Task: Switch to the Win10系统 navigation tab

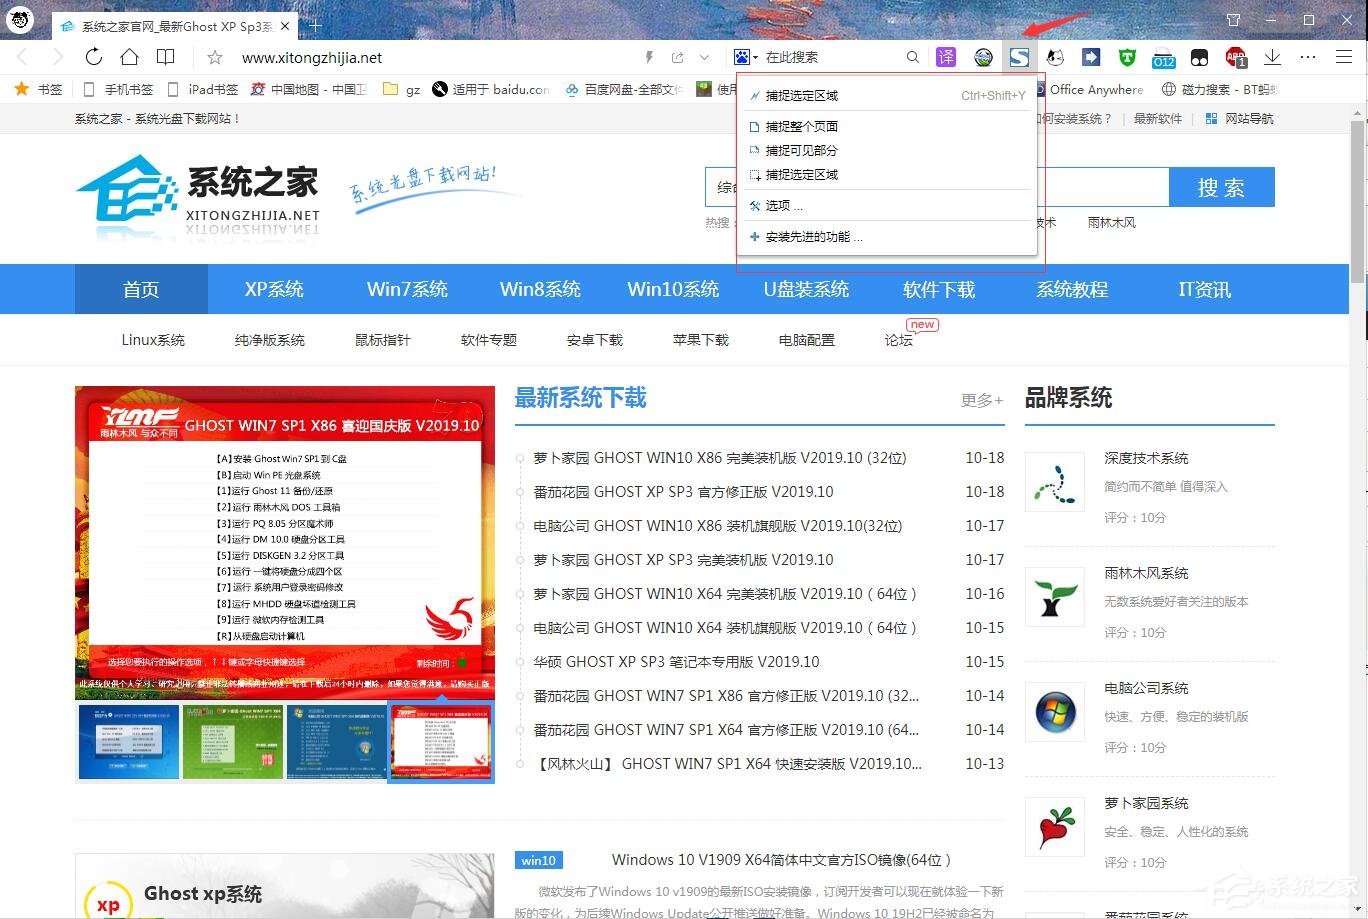Action: click(673, 289)
